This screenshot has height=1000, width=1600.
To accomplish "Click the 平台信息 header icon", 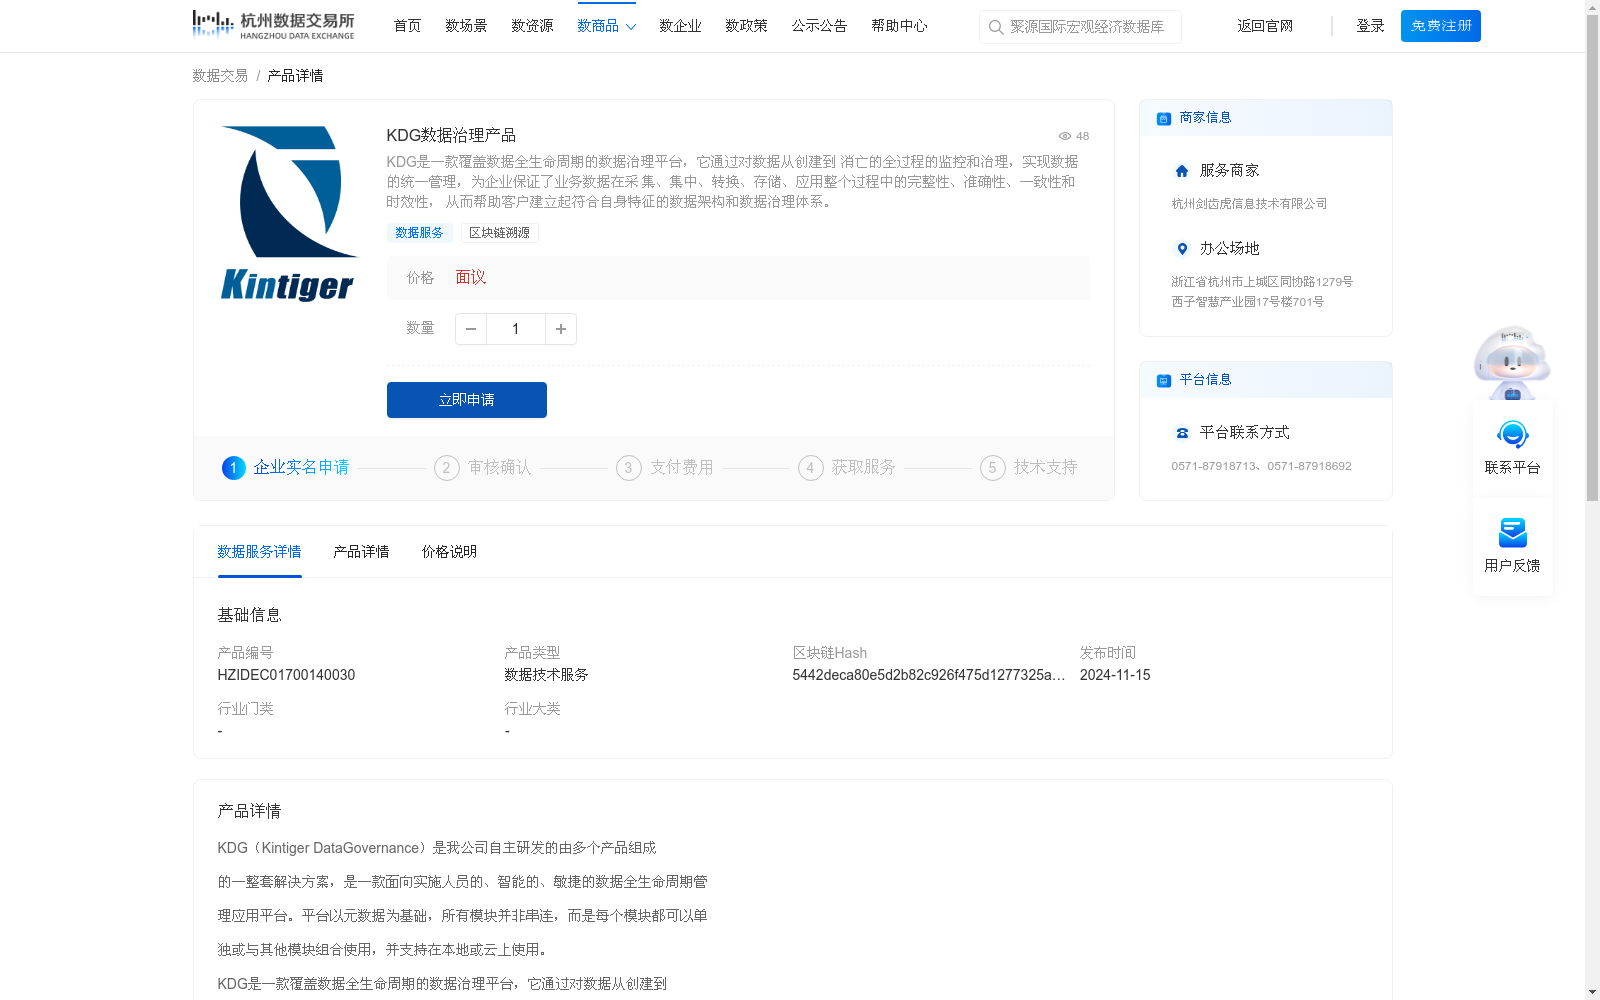I will [x=1164, y=380].
